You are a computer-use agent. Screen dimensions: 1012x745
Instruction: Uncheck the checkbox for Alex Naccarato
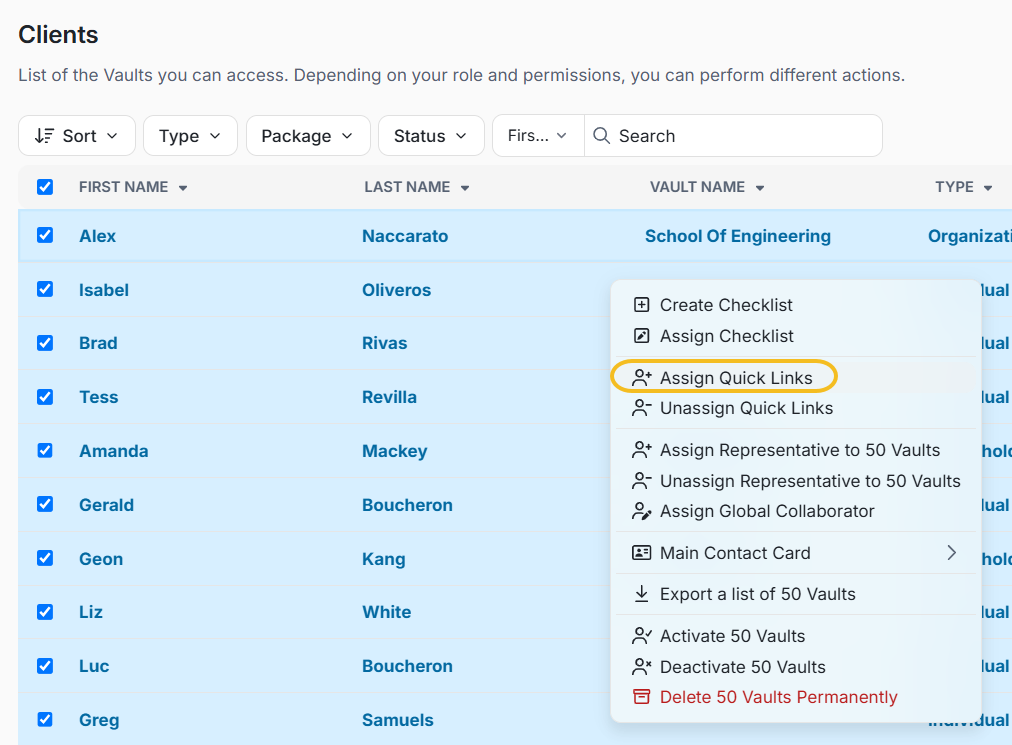pyautogui.click(x=45, y=235)
